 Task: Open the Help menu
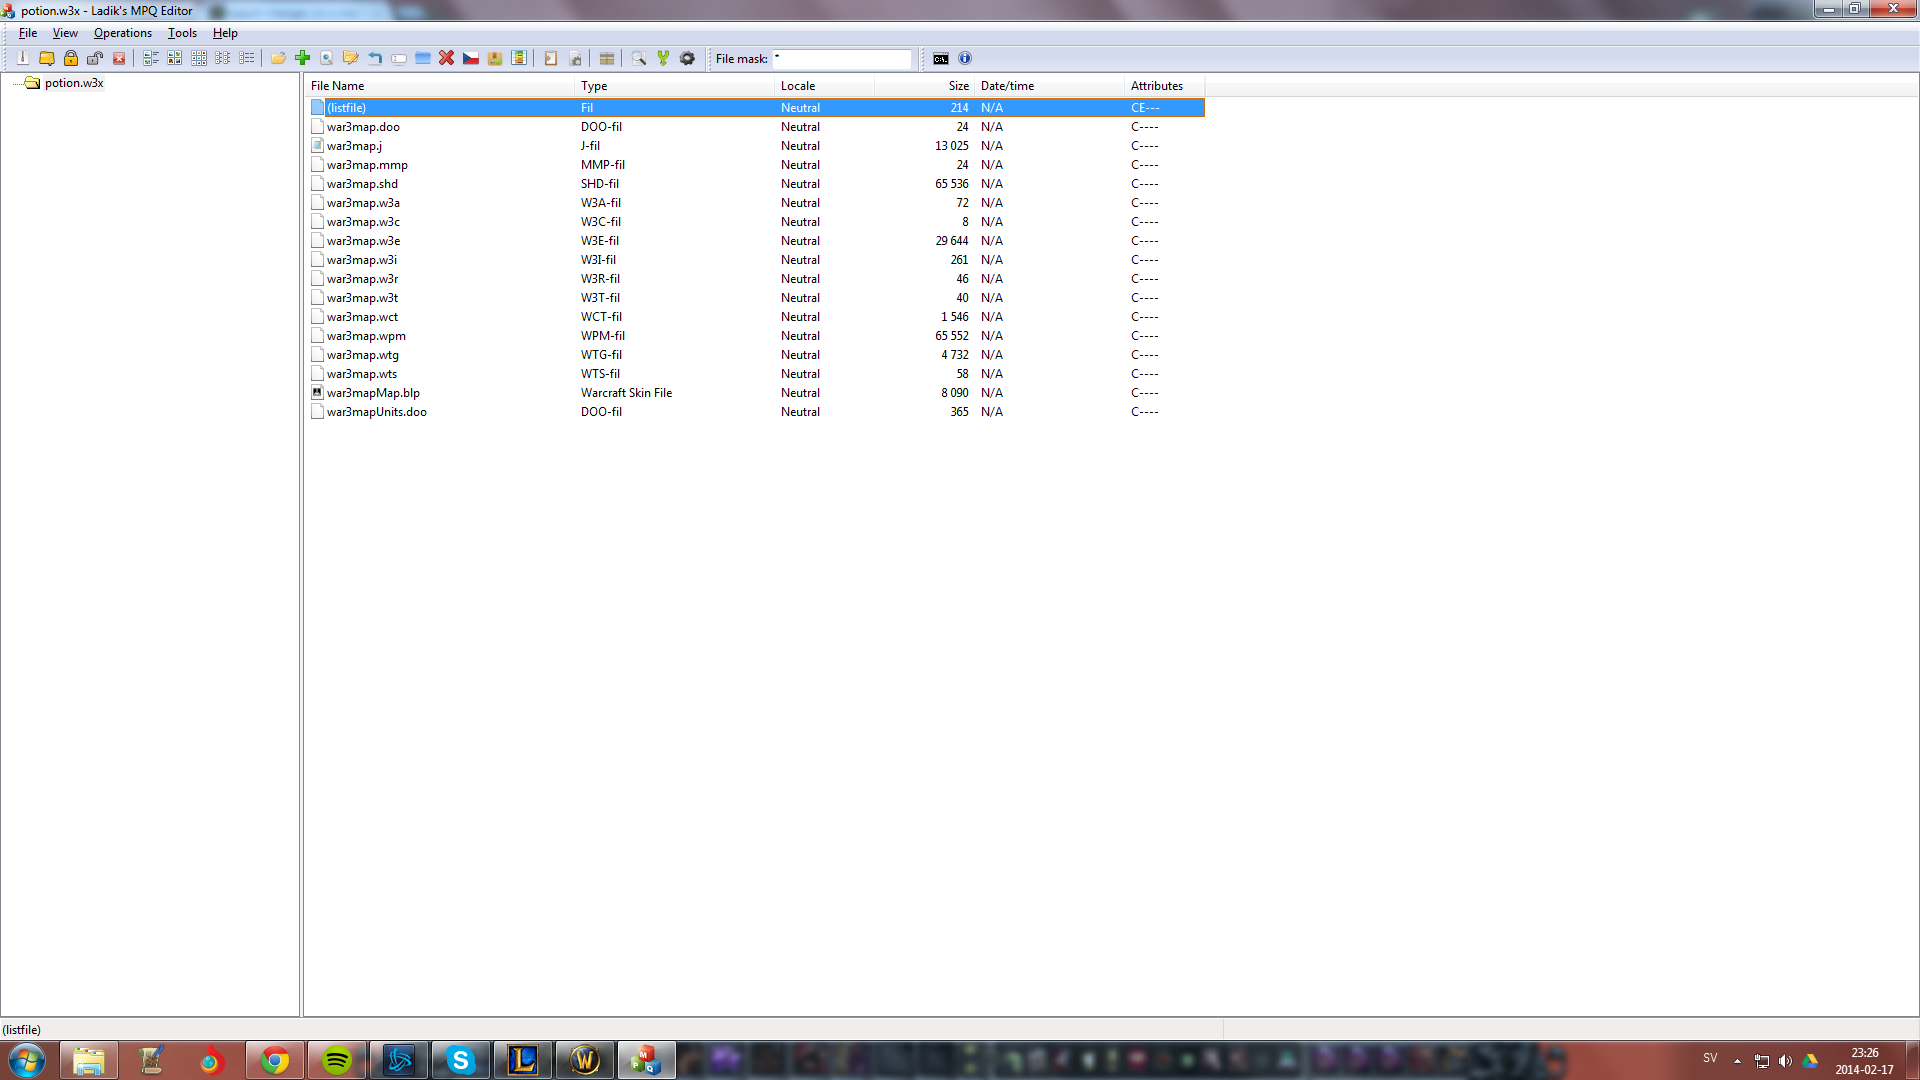[225, 33]
